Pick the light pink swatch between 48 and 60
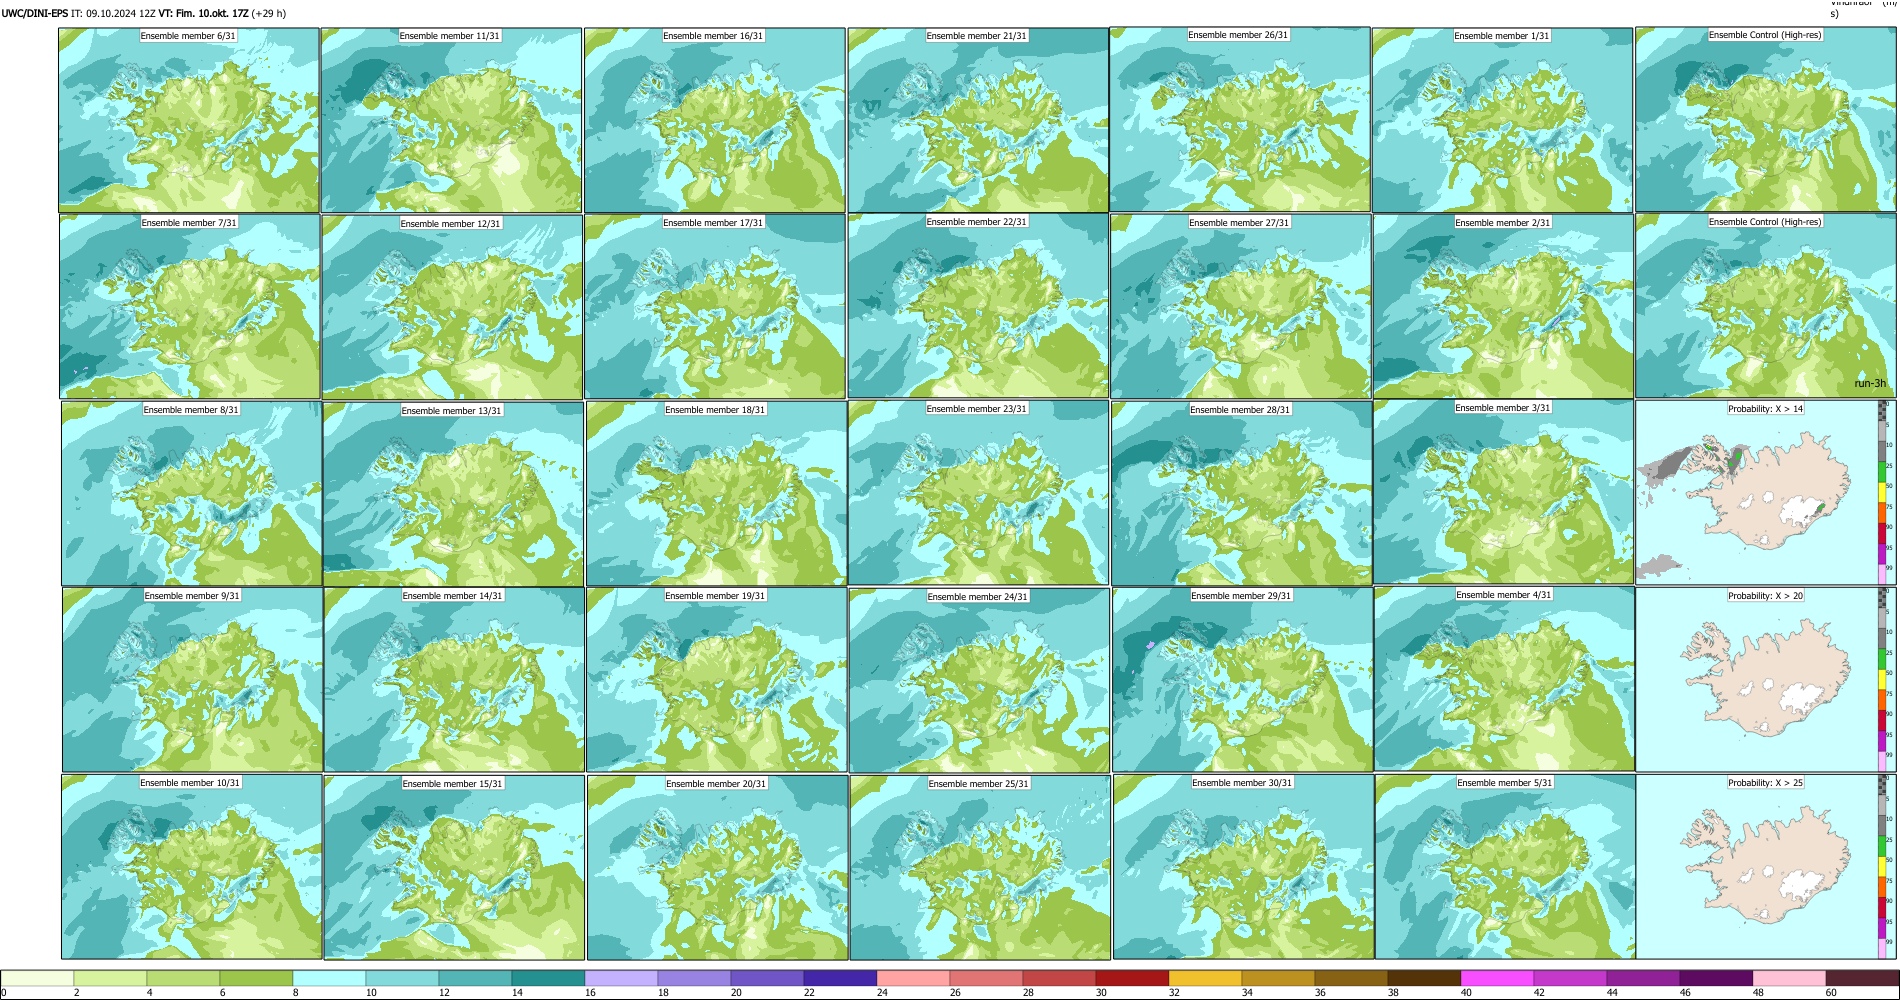Viewport: 1900px width, 1000px height. click(x=1789, y=978)
